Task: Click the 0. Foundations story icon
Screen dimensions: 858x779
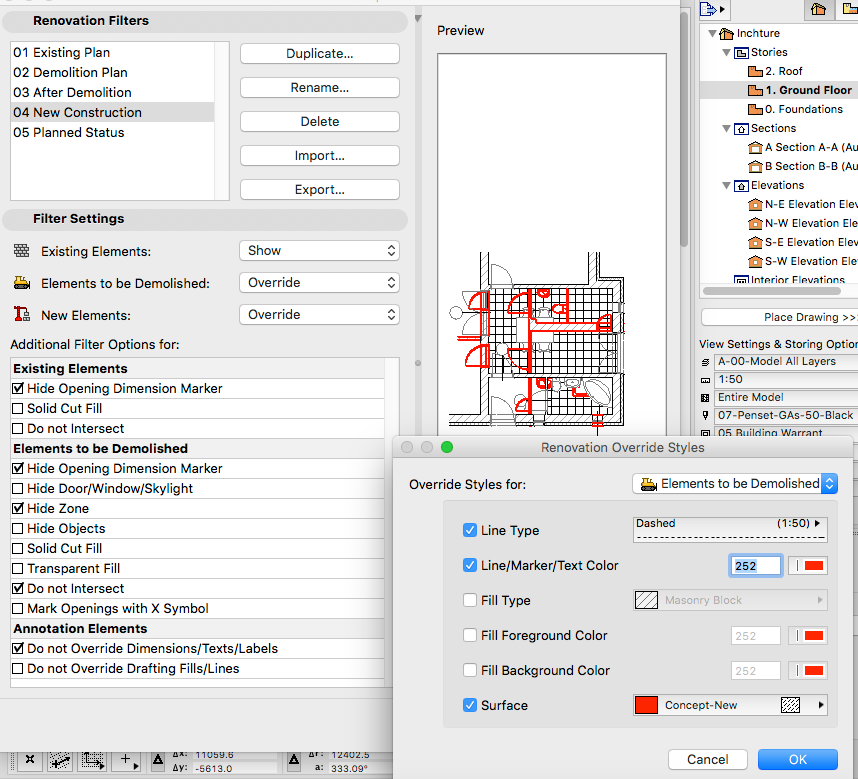Action: pyautogui.click(x=755, y=109)
